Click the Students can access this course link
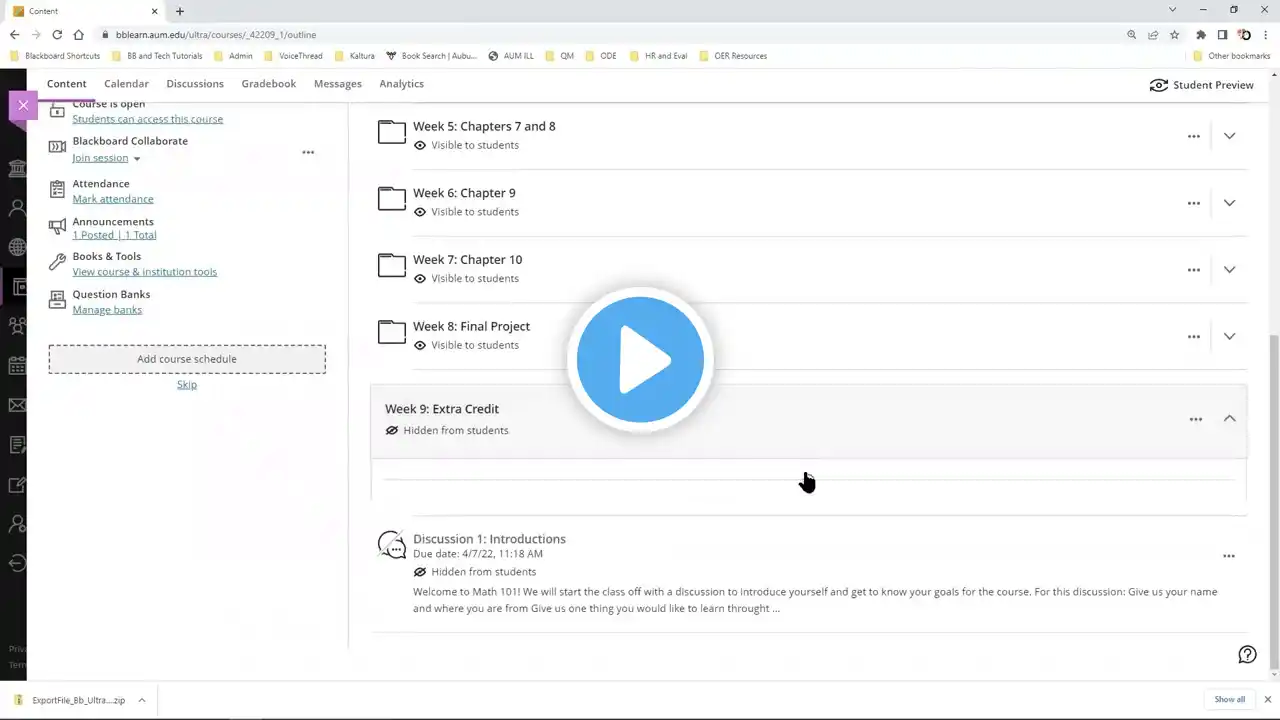 pos(148,119)
